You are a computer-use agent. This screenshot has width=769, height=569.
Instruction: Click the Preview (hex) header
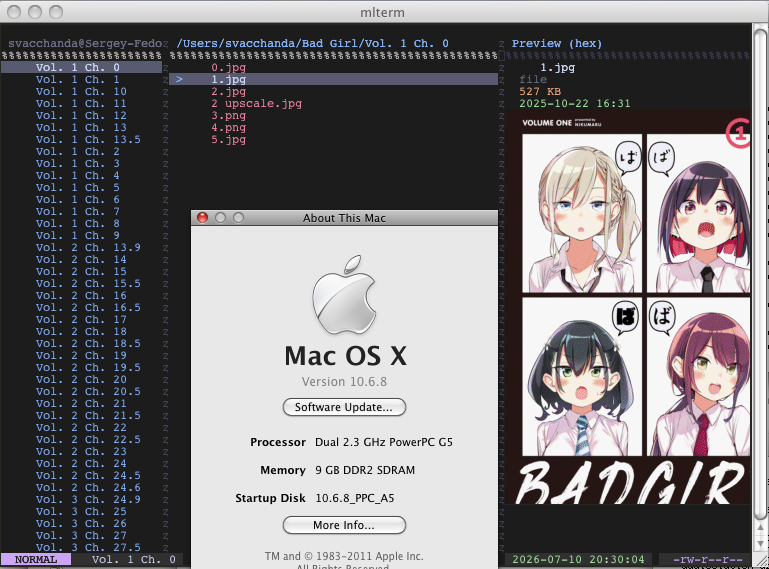pos(557,43)
